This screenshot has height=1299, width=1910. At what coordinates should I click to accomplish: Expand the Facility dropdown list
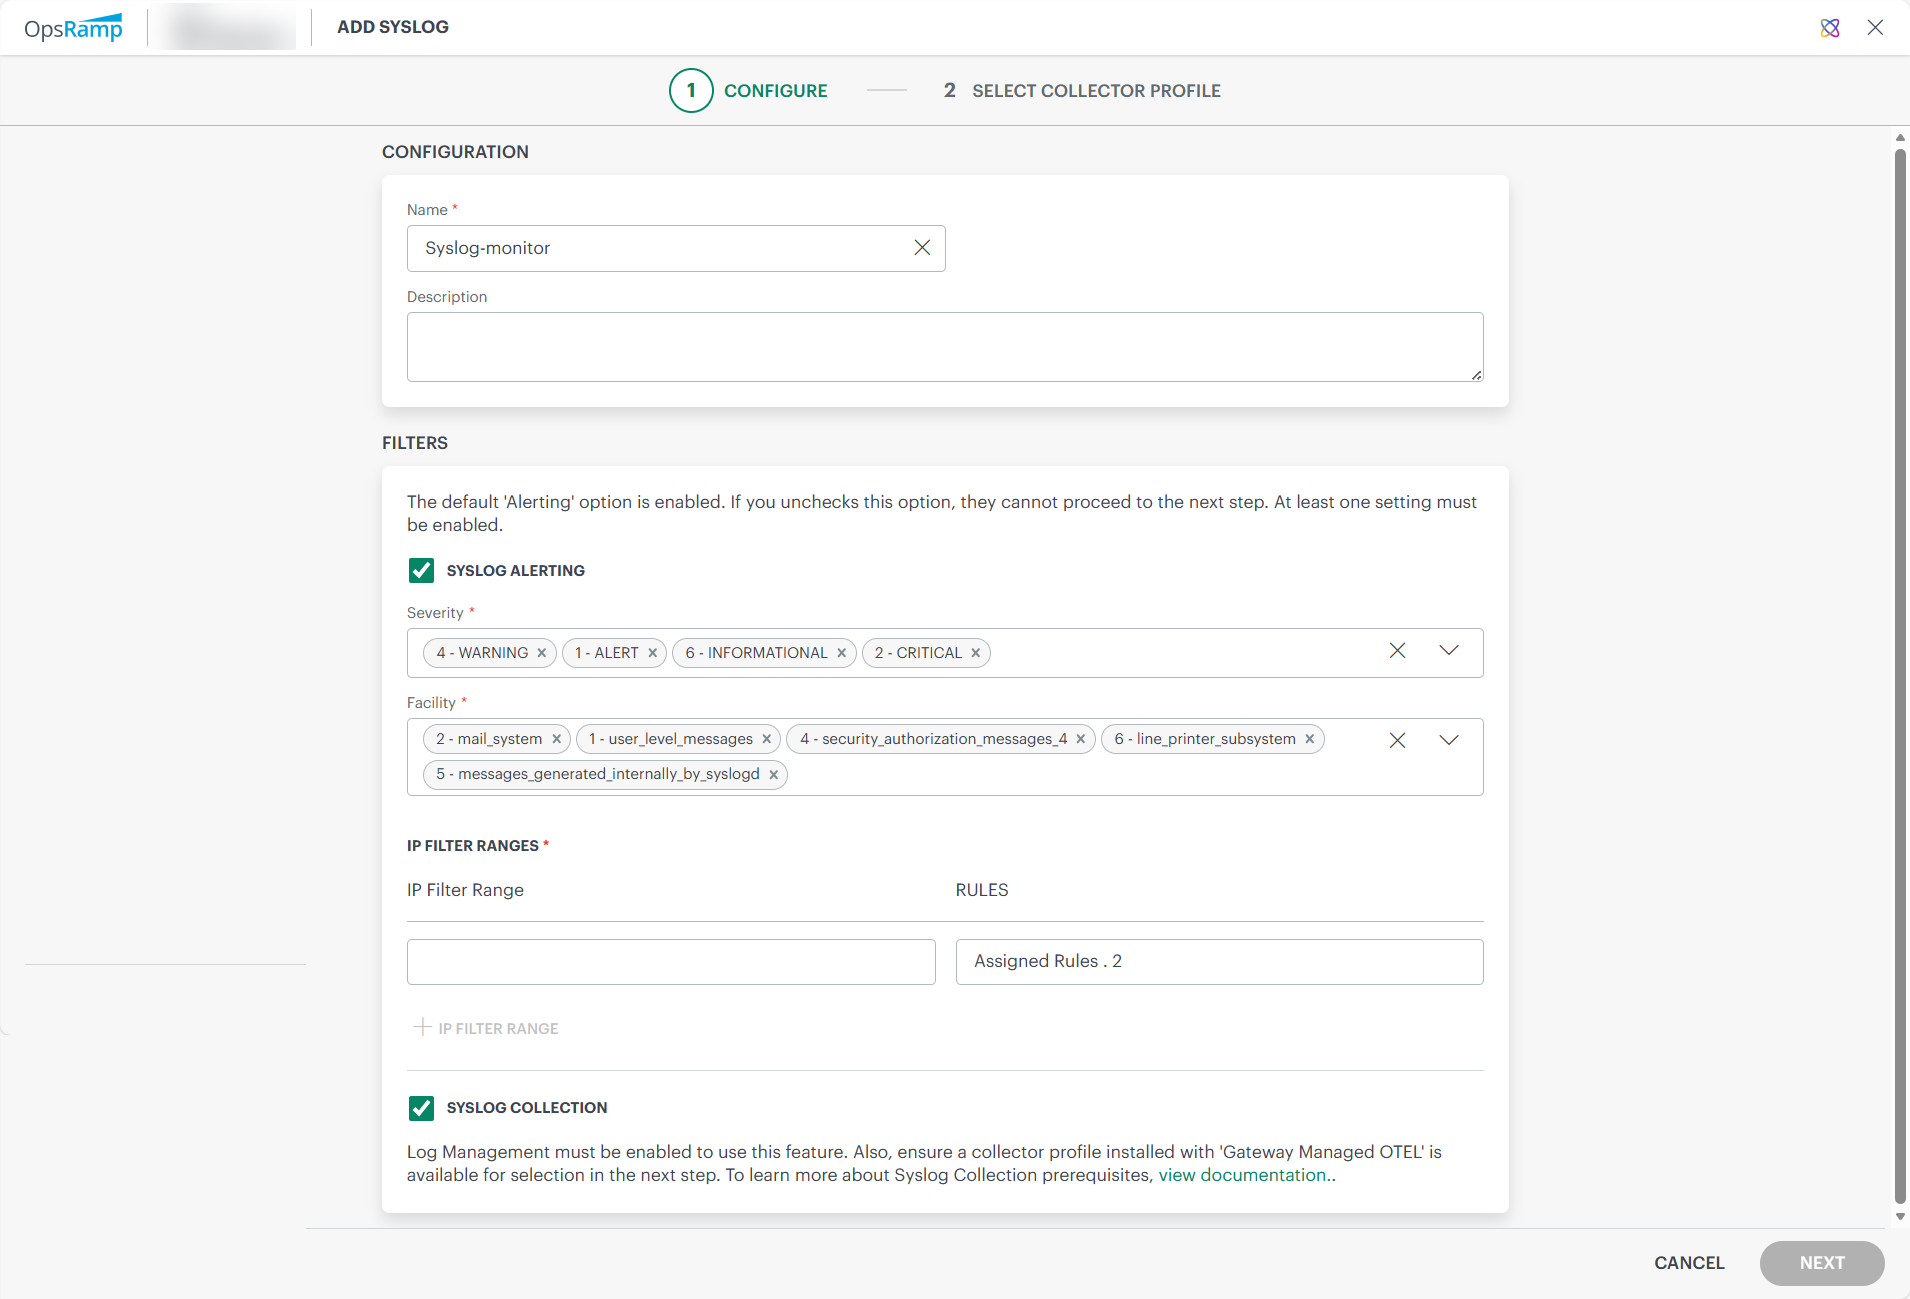pyautogui.click(x=1449, y=740)
